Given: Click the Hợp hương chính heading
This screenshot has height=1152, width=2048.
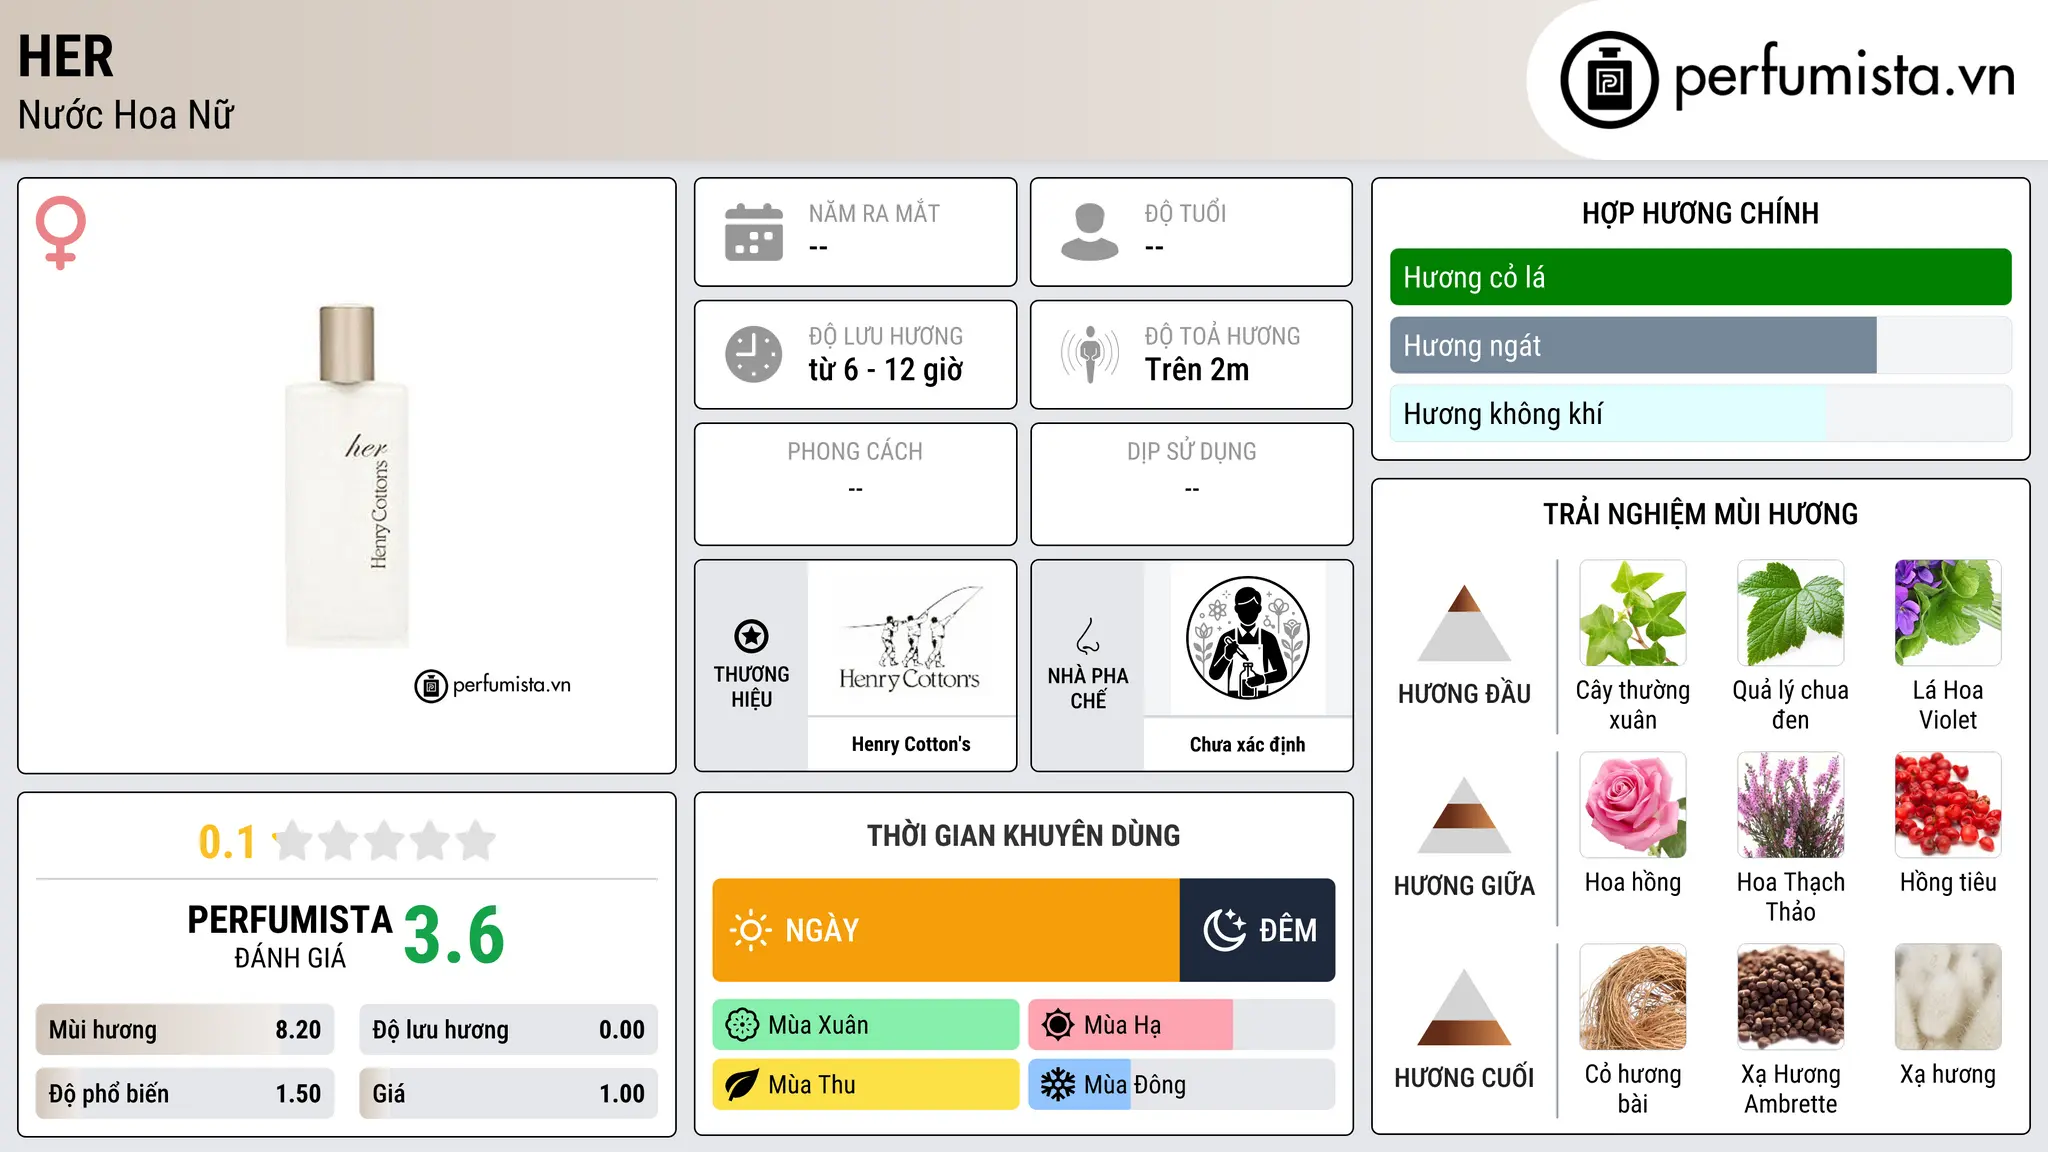Looking at the screenshot, I should click(x=1700, y=213).
